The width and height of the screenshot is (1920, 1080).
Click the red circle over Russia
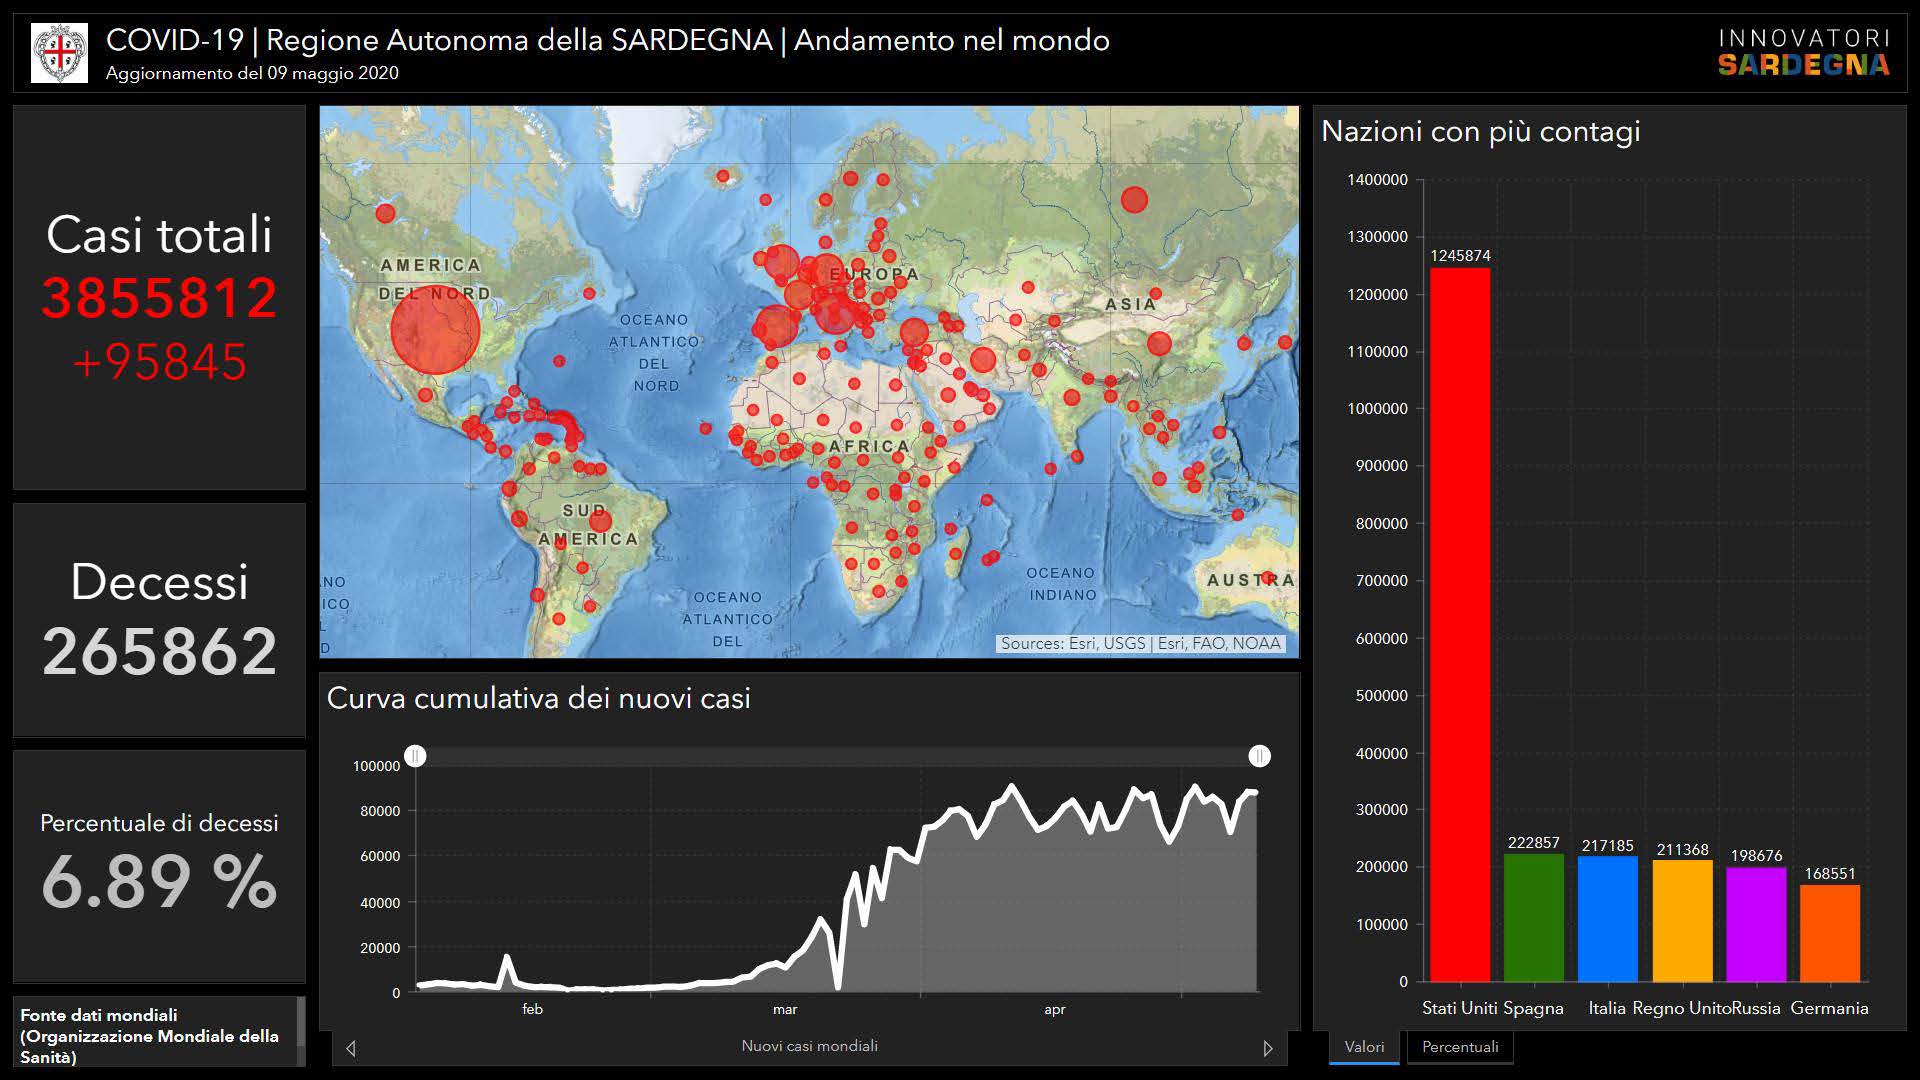[1134, 200]
